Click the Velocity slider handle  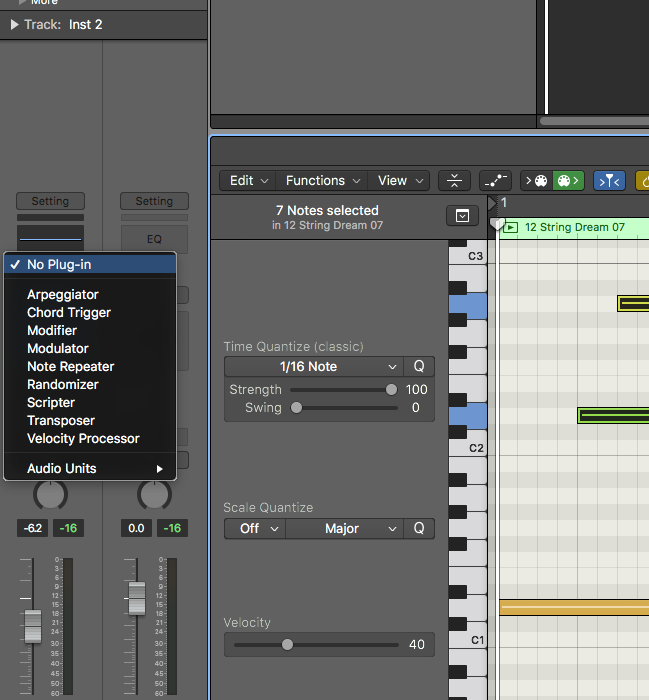coord(288,645)
